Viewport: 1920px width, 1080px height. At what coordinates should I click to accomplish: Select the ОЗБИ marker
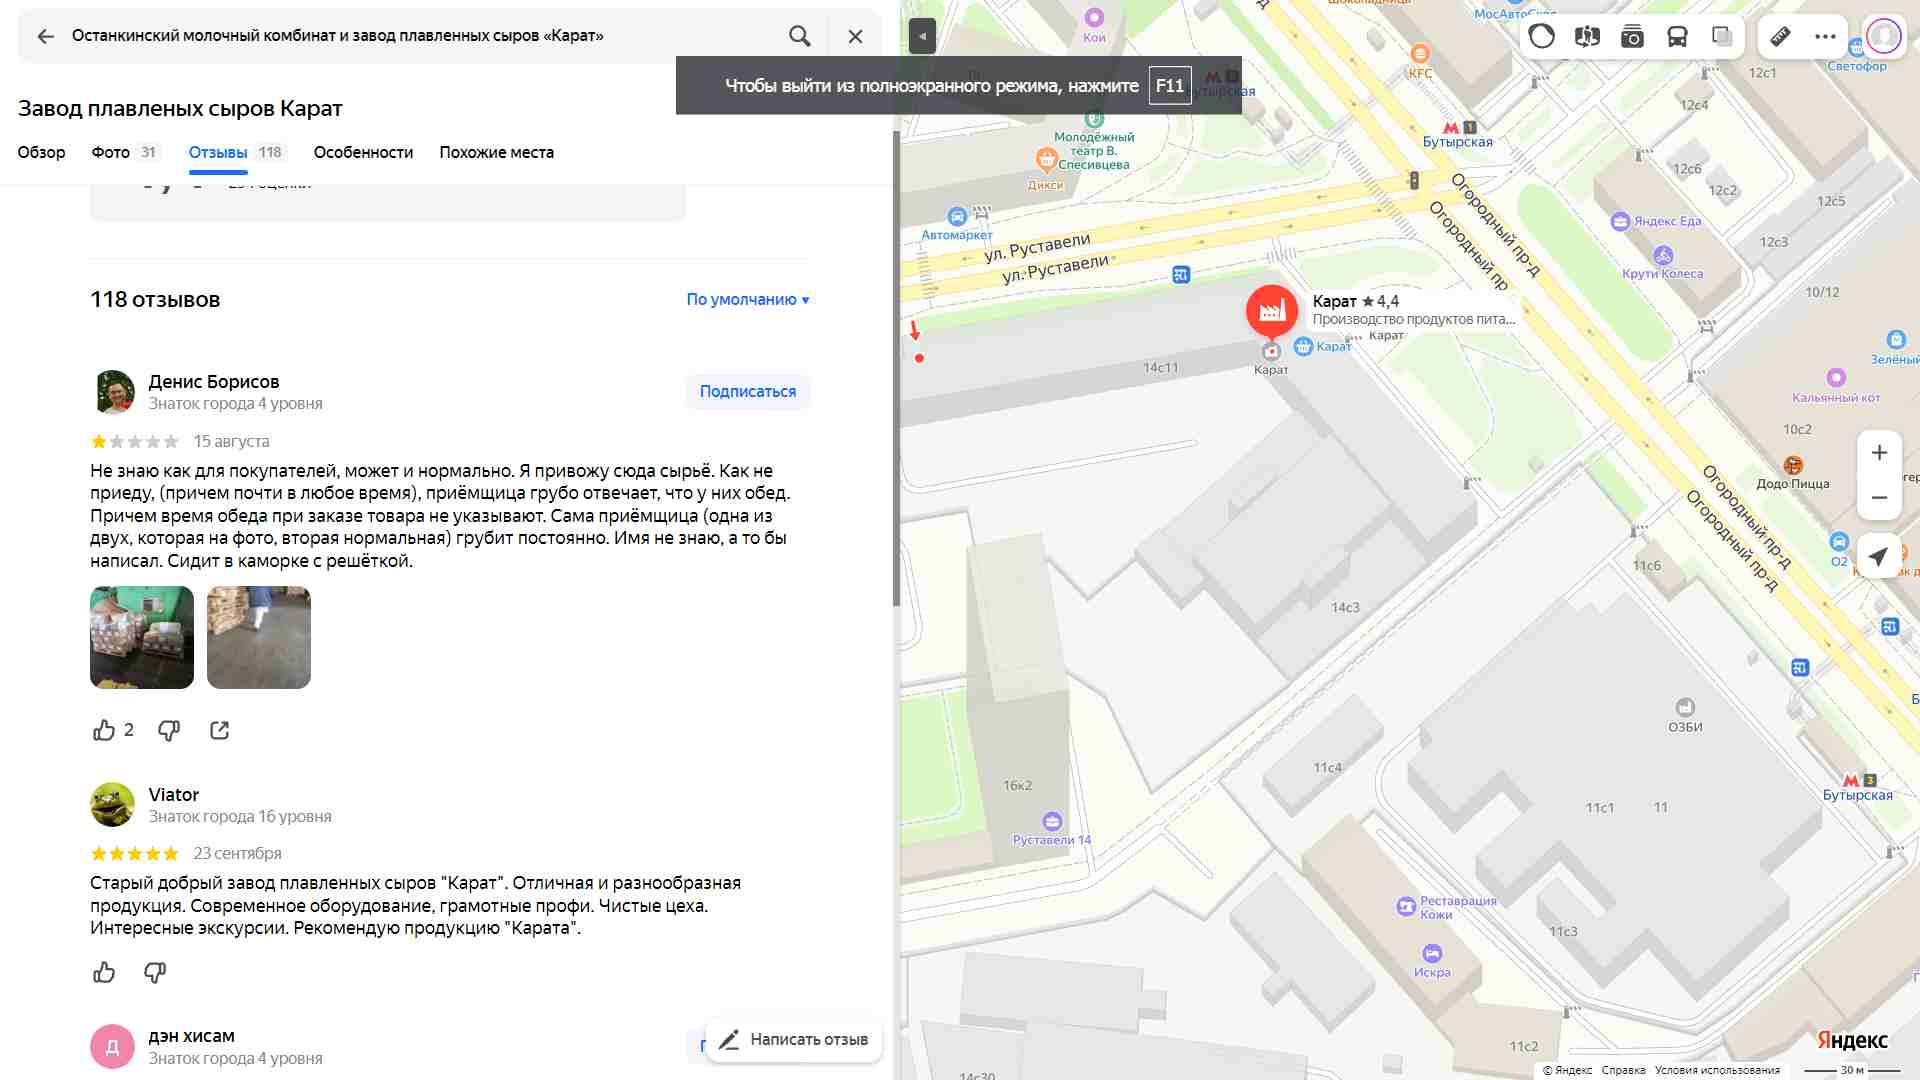(x=1685, y=707)
